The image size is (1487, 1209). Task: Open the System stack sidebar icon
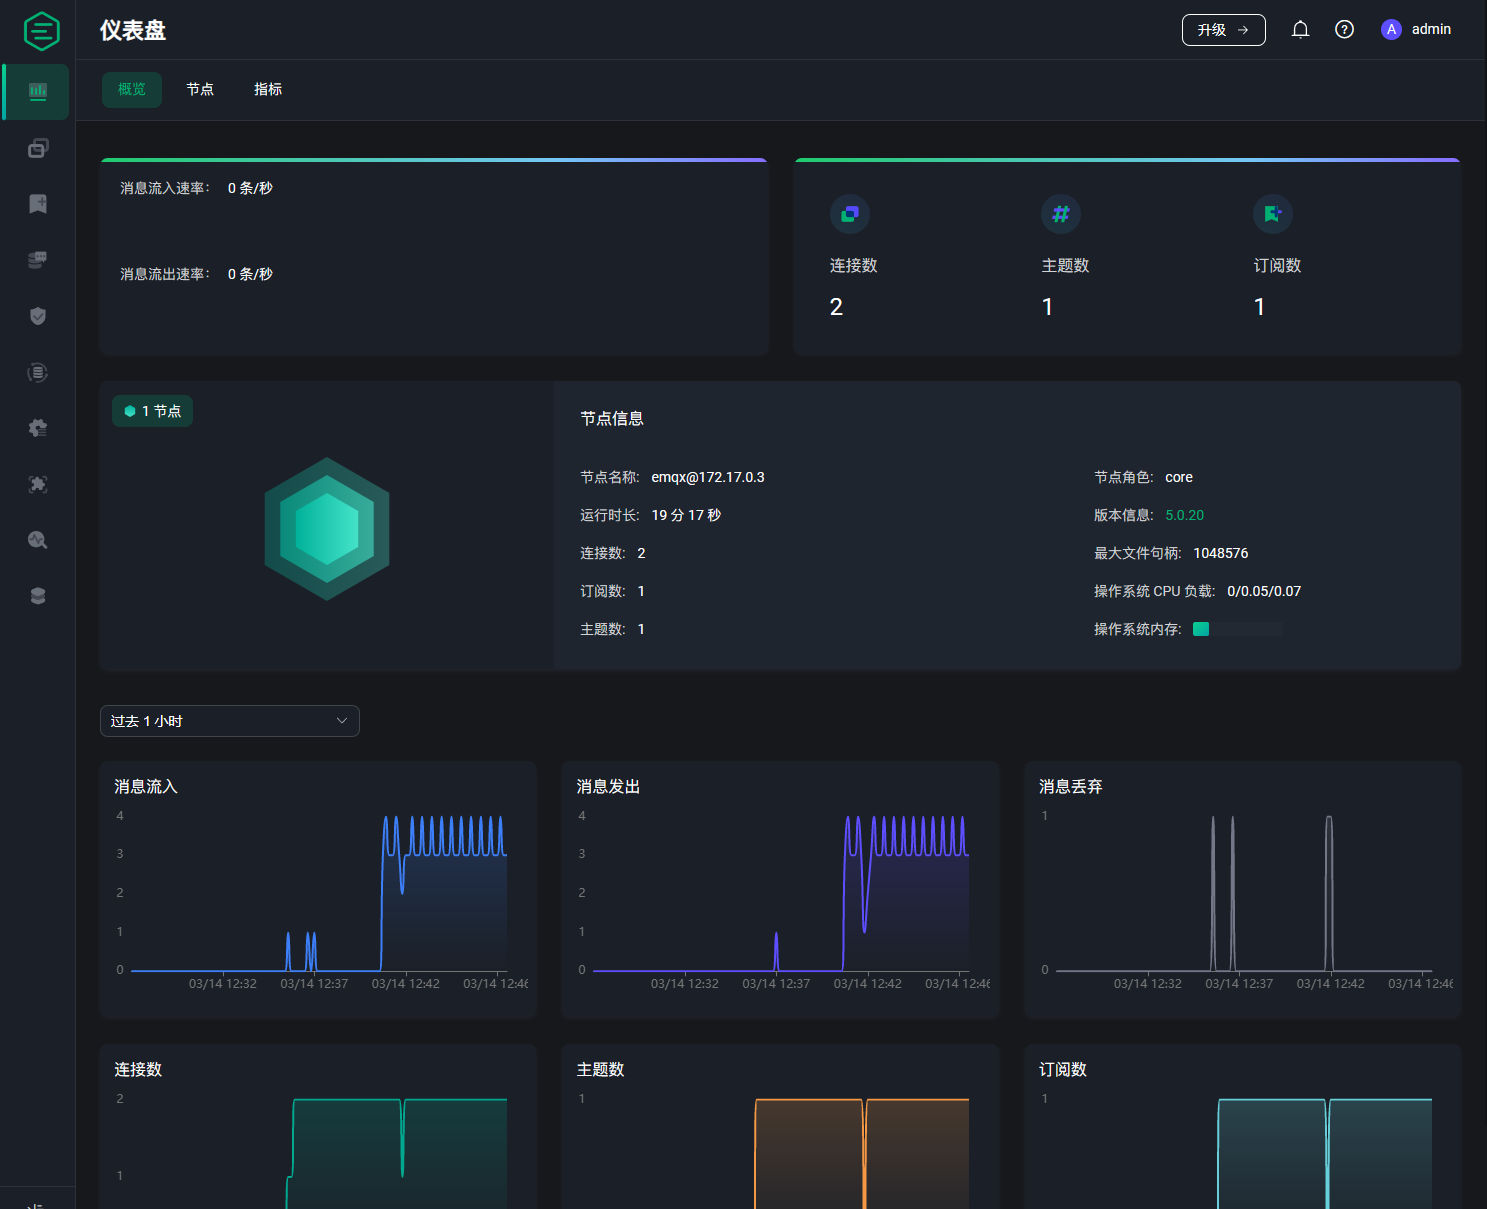(38, 596)
